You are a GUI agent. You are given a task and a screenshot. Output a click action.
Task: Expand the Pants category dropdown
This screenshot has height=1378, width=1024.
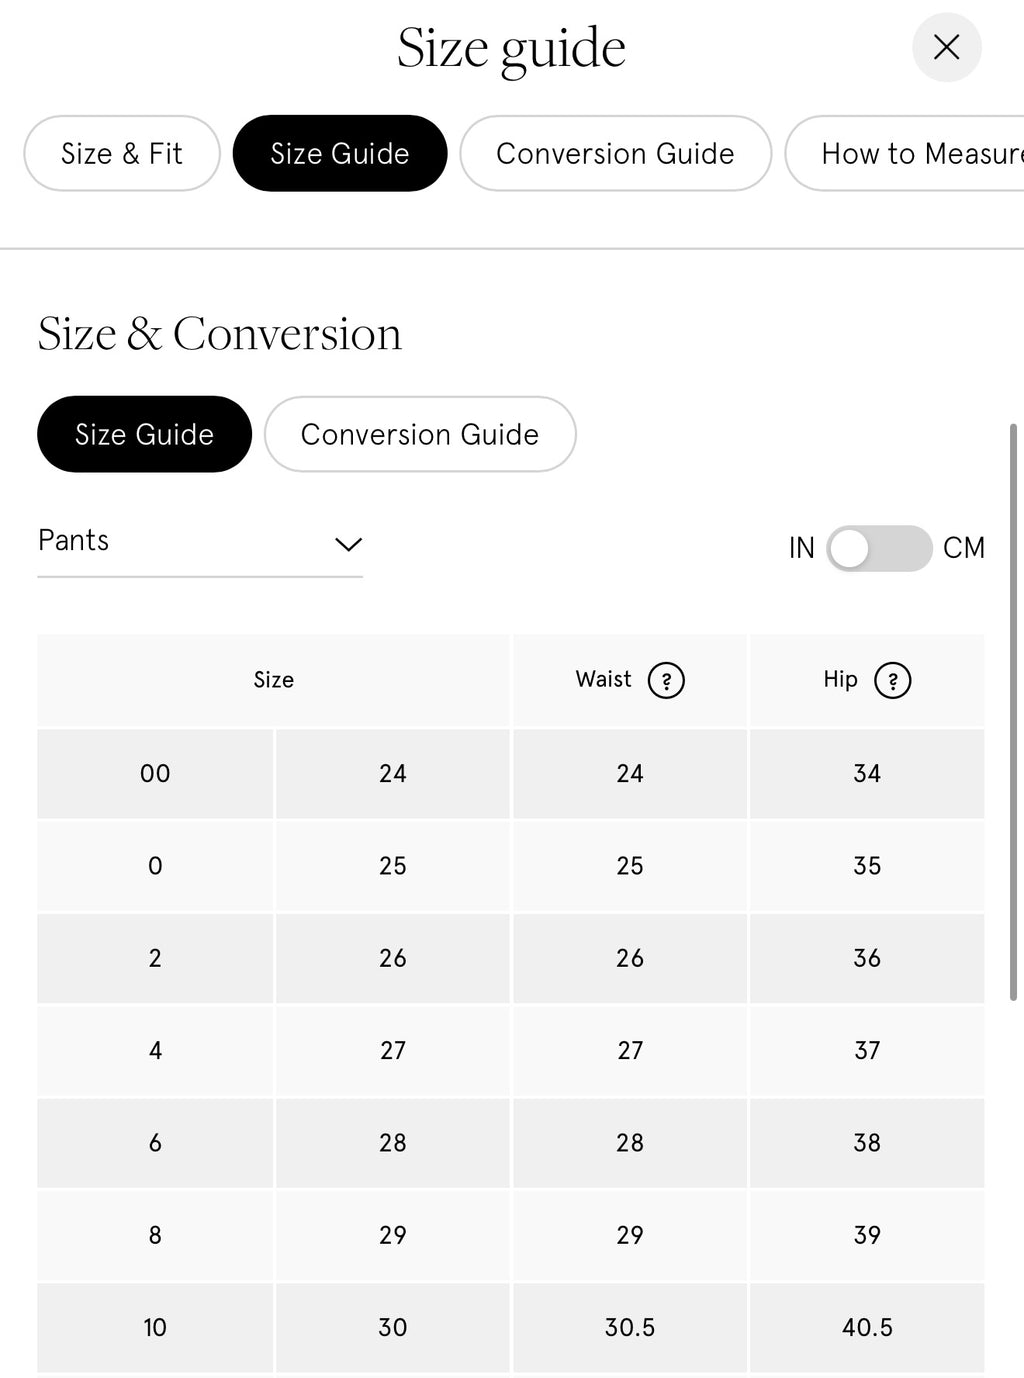200,542
